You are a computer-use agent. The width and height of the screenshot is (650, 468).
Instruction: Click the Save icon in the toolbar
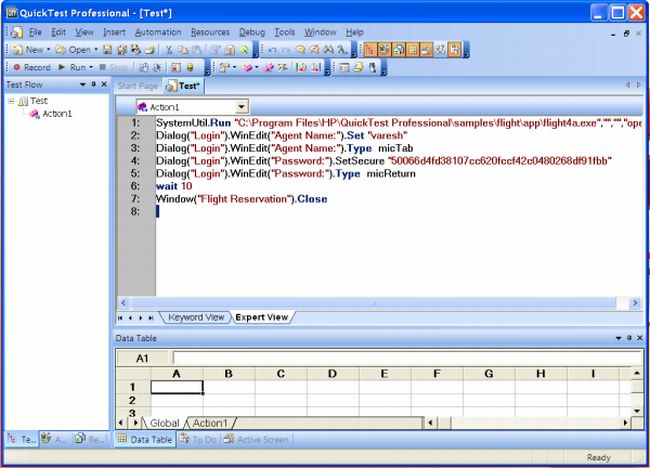coord(107,50)
